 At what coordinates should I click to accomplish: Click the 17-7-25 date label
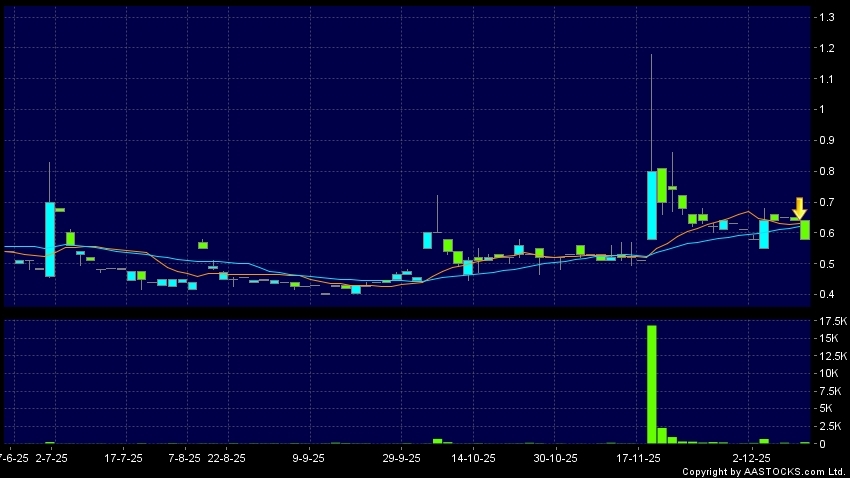[x=123, y=458]
